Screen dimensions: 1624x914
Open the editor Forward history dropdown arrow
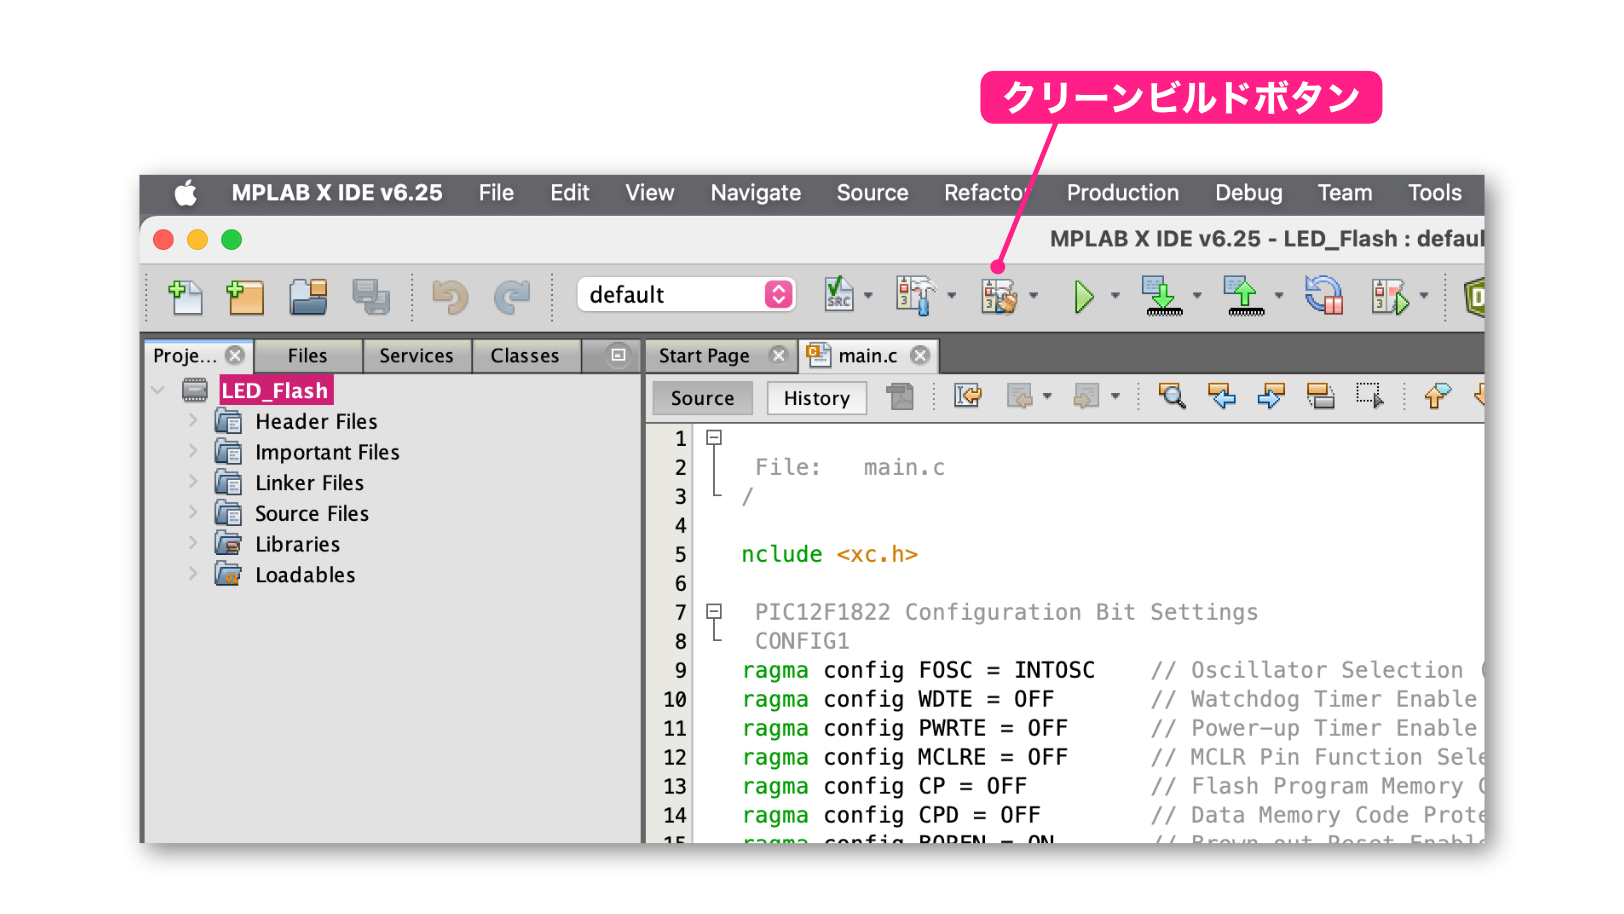(1115, 397)
